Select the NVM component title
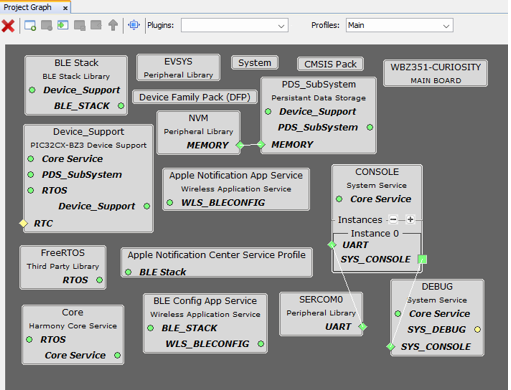The image size is (511, 390). [198, 118]
